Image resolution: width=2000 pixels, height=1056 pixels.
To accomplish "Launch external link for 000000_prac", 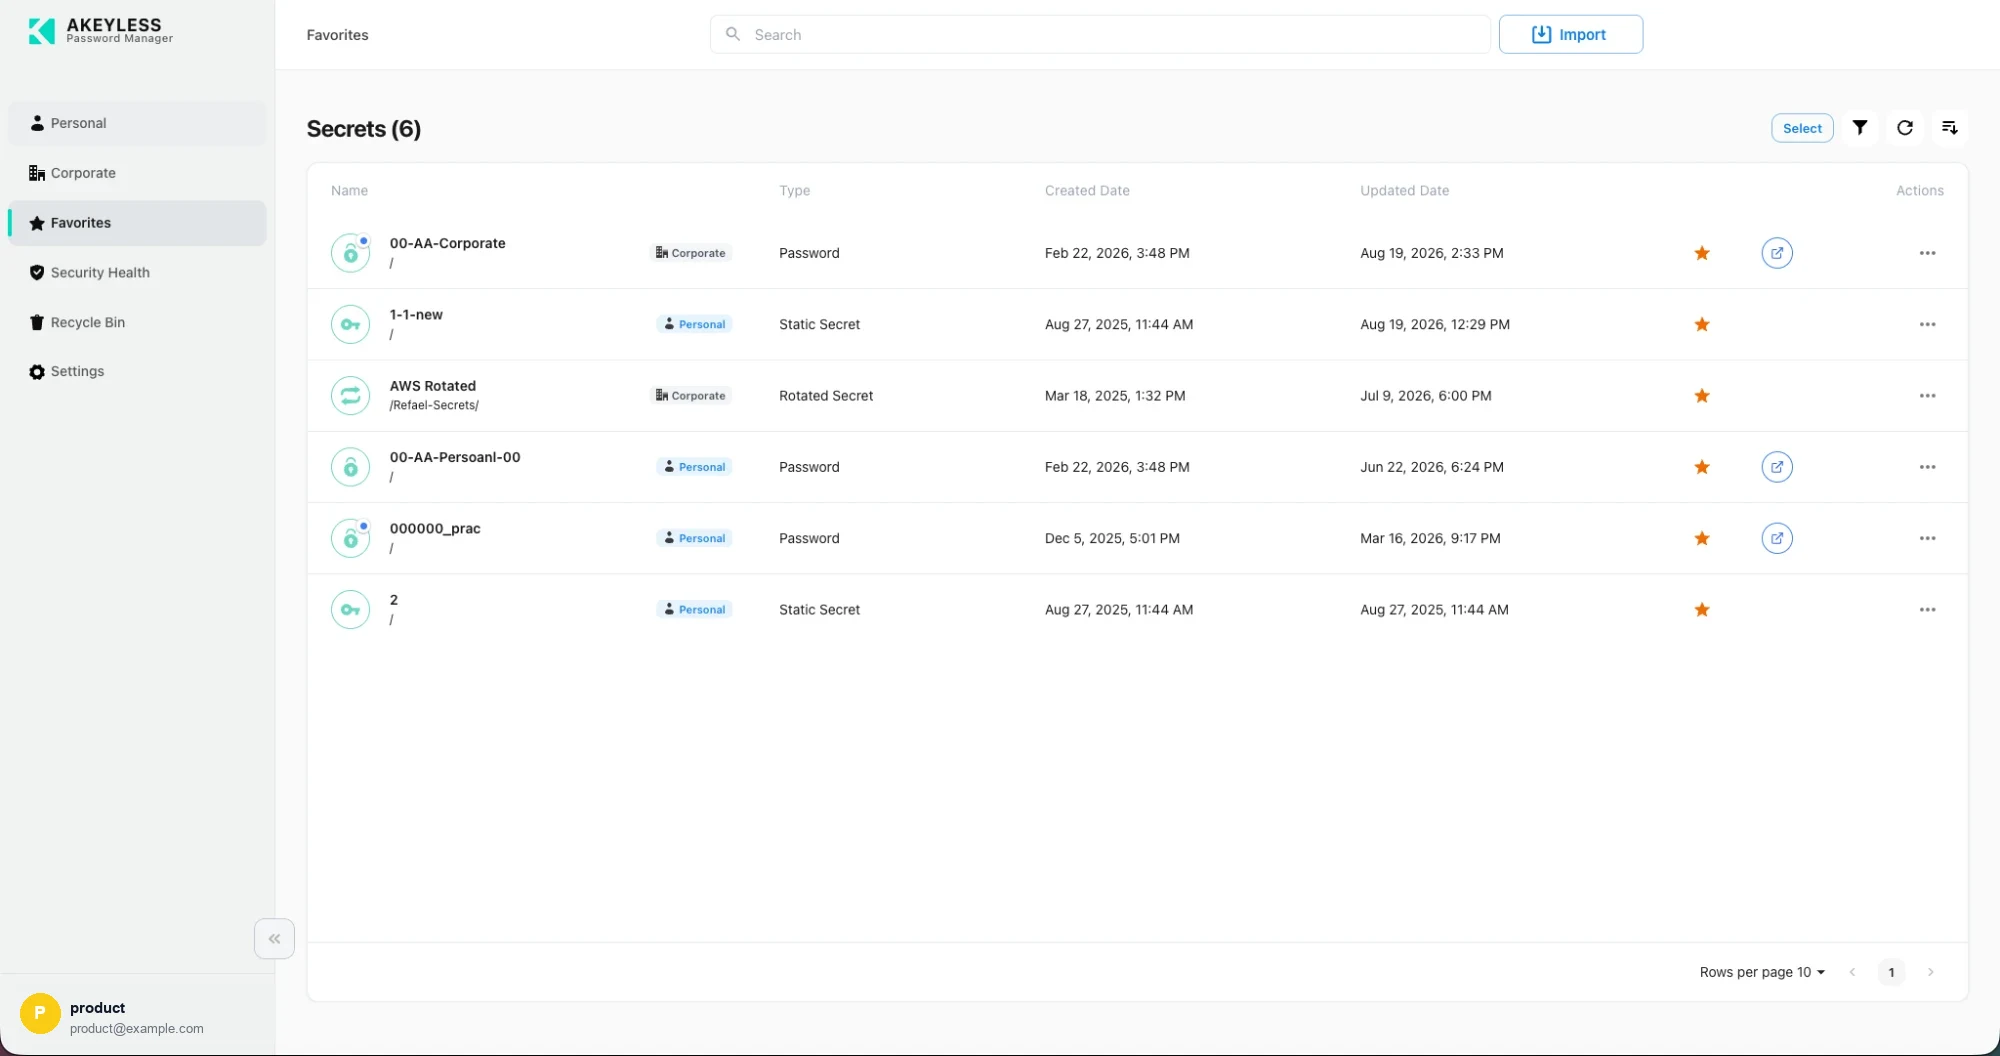I will coord(1776,538).
